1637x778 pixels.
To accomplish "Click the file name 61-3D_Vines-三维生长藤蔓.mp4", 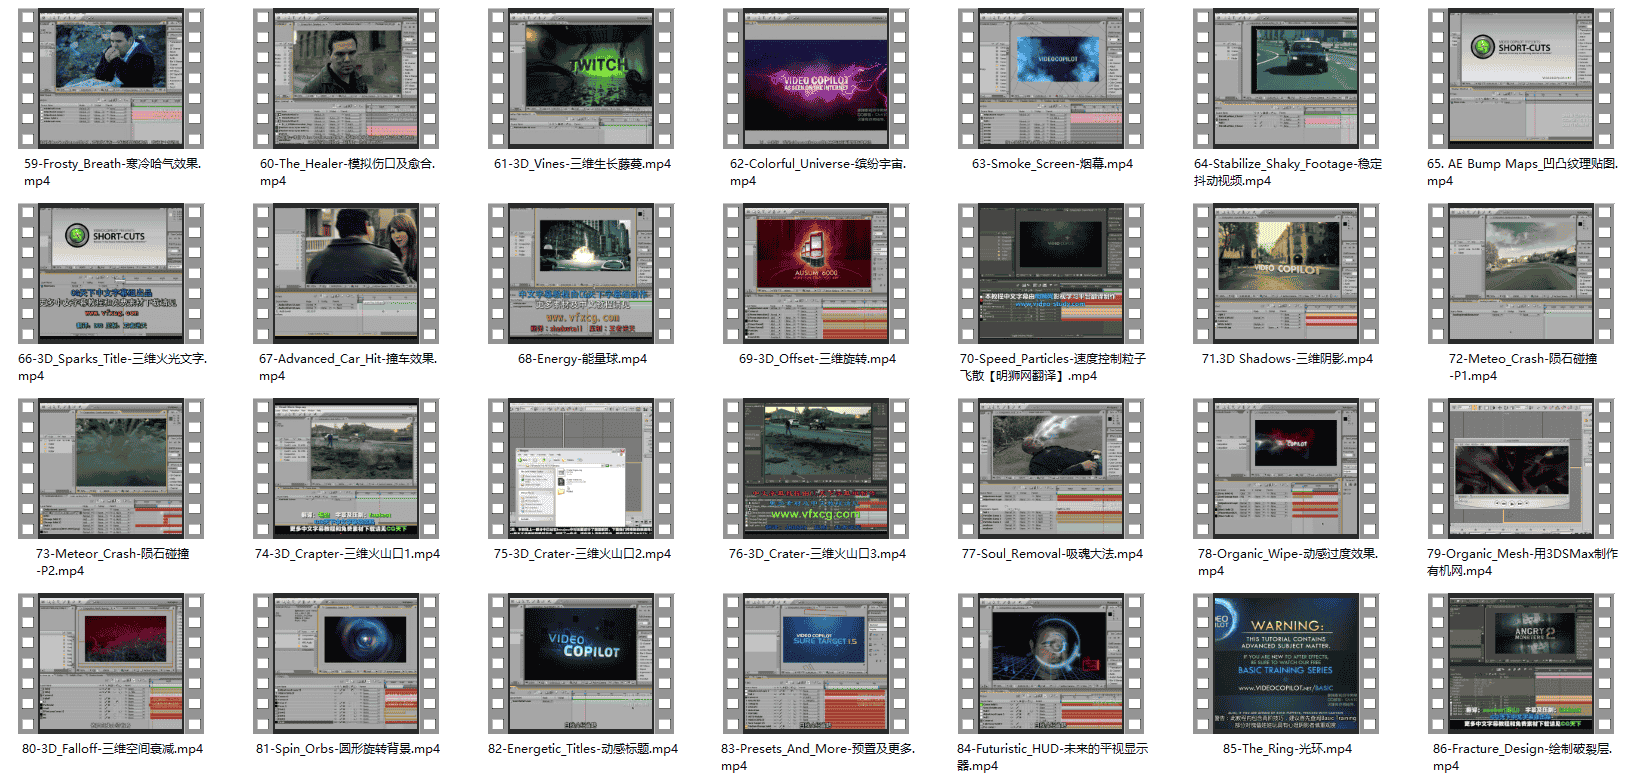I will [x=582, y=164].
